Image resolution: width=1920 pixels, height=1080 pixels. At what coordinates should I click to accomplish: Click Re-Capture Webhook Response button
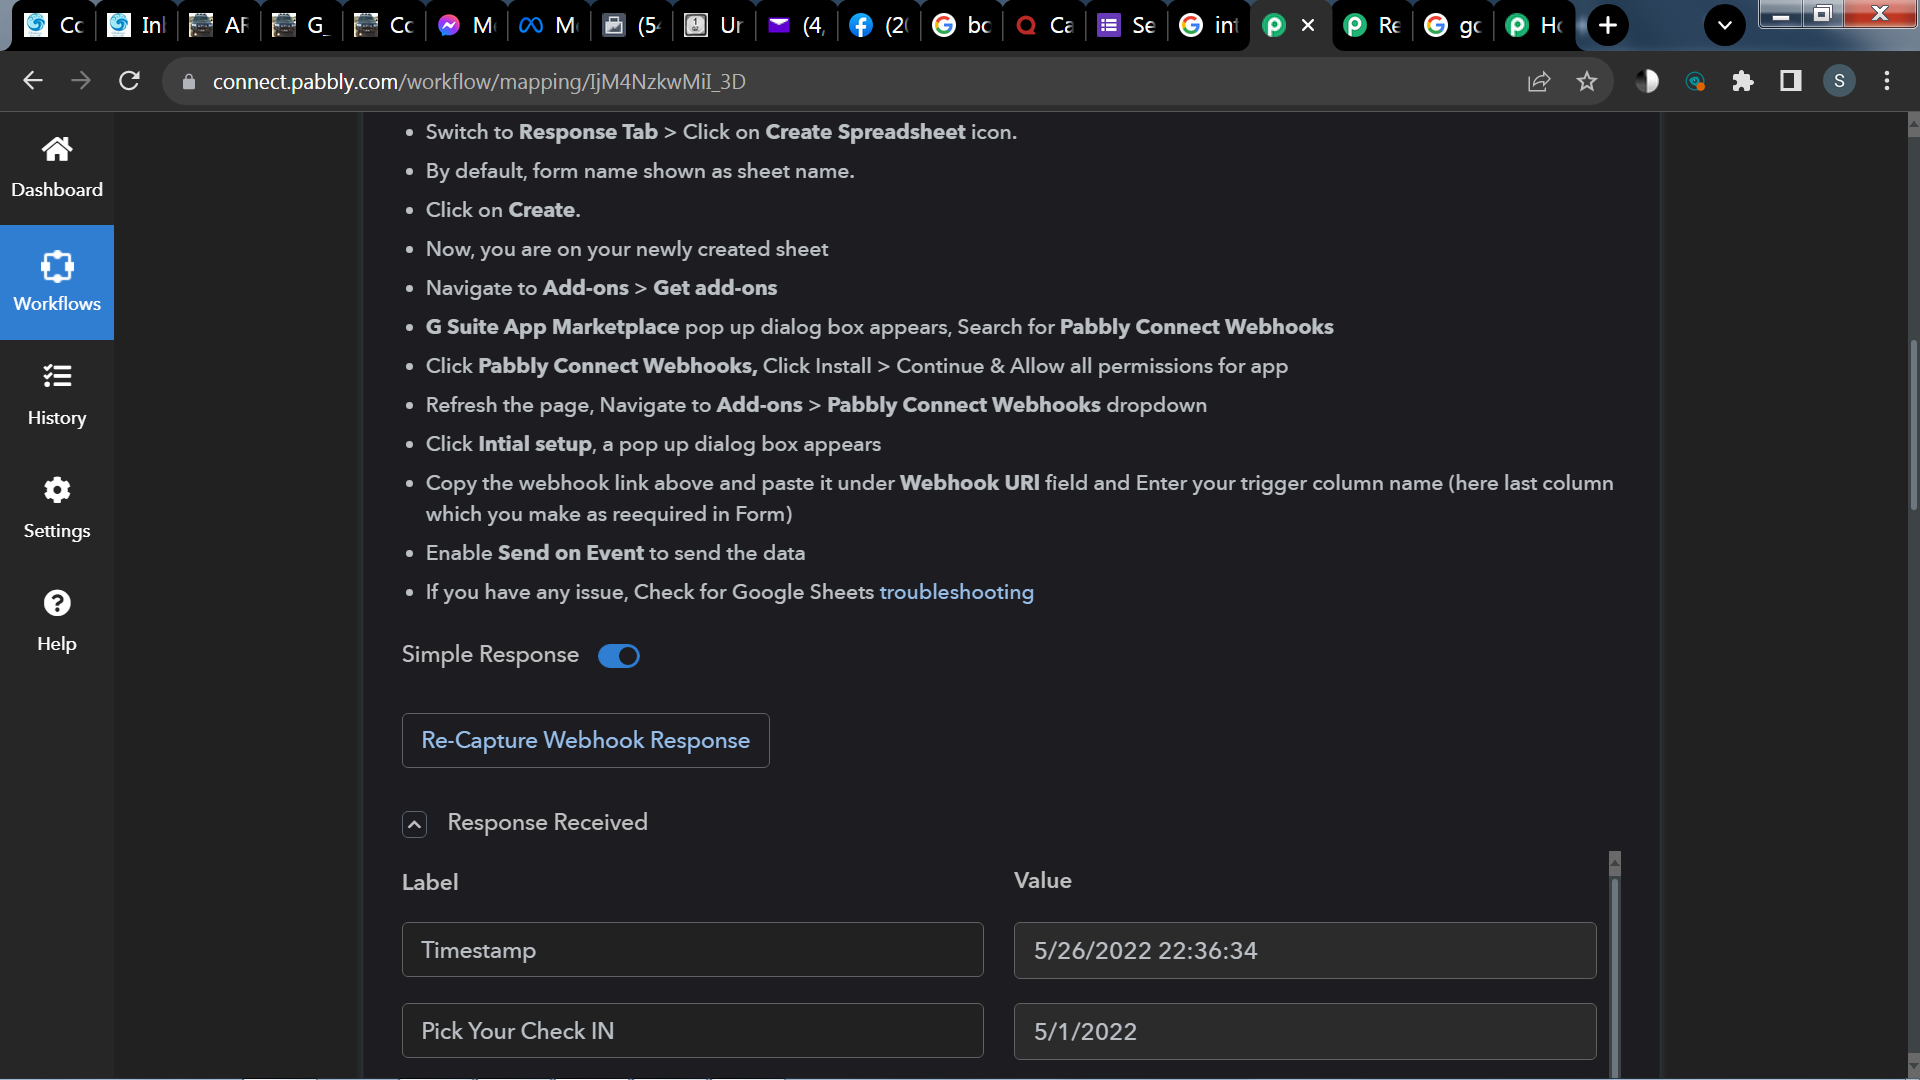coord(586,740)
